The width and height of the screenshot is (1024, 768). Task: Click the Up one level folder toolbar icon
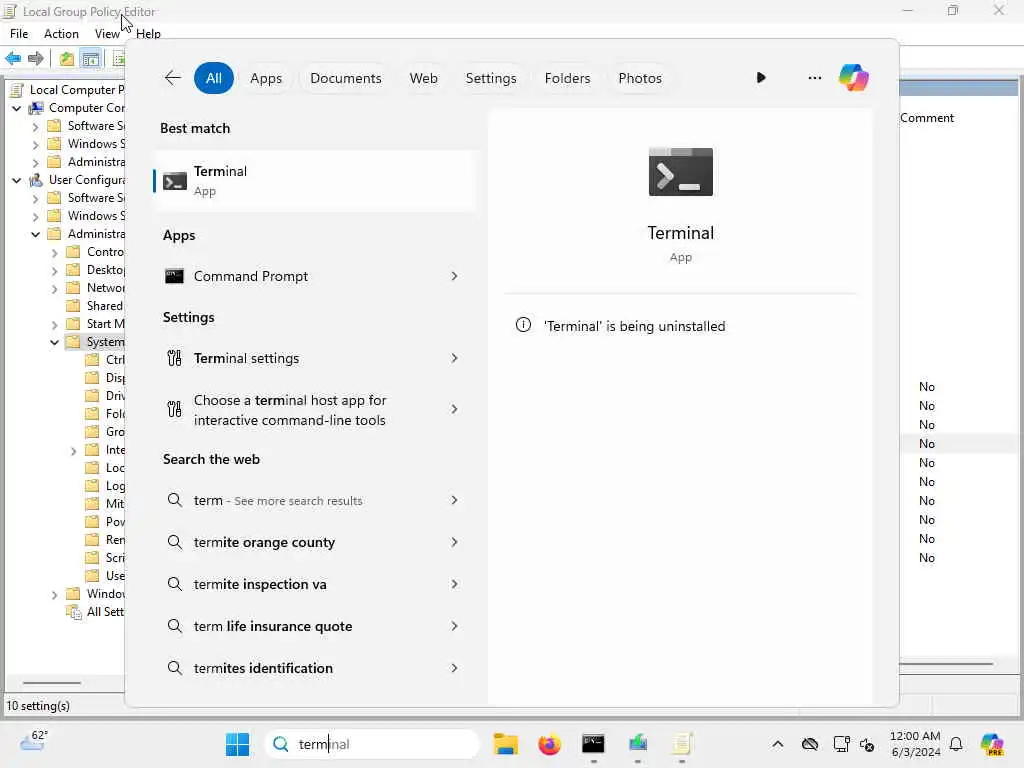[67, 59]
